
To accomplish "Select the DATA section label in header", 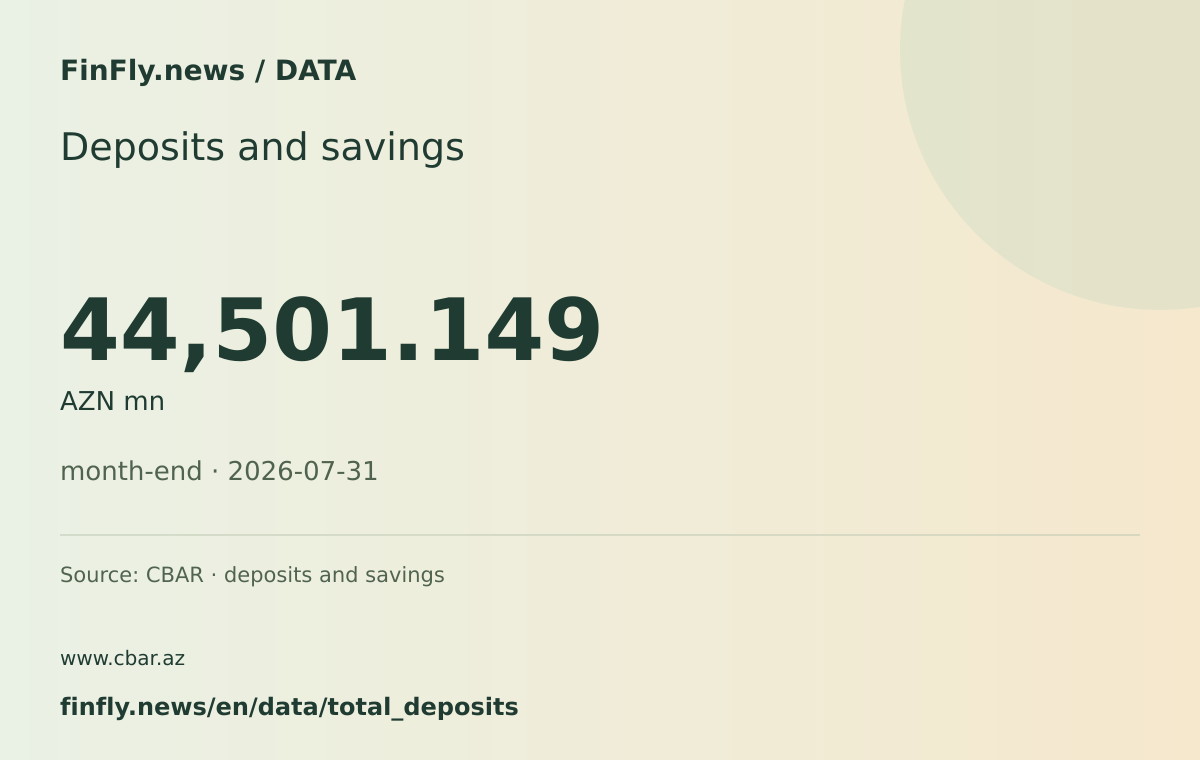I will click(x=315, y=71).
